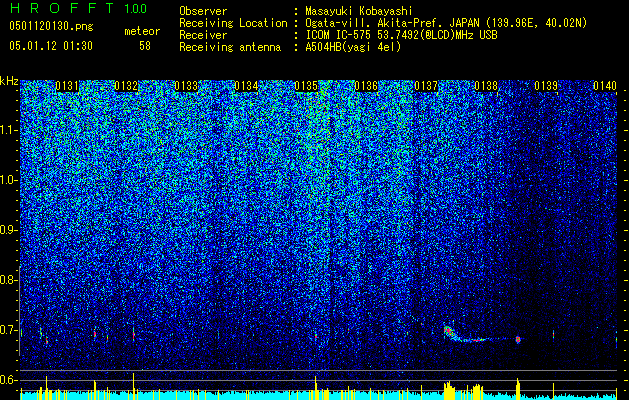
Task: Click time marker 0131
Action: pyautogui.click(x=67, y=86)
